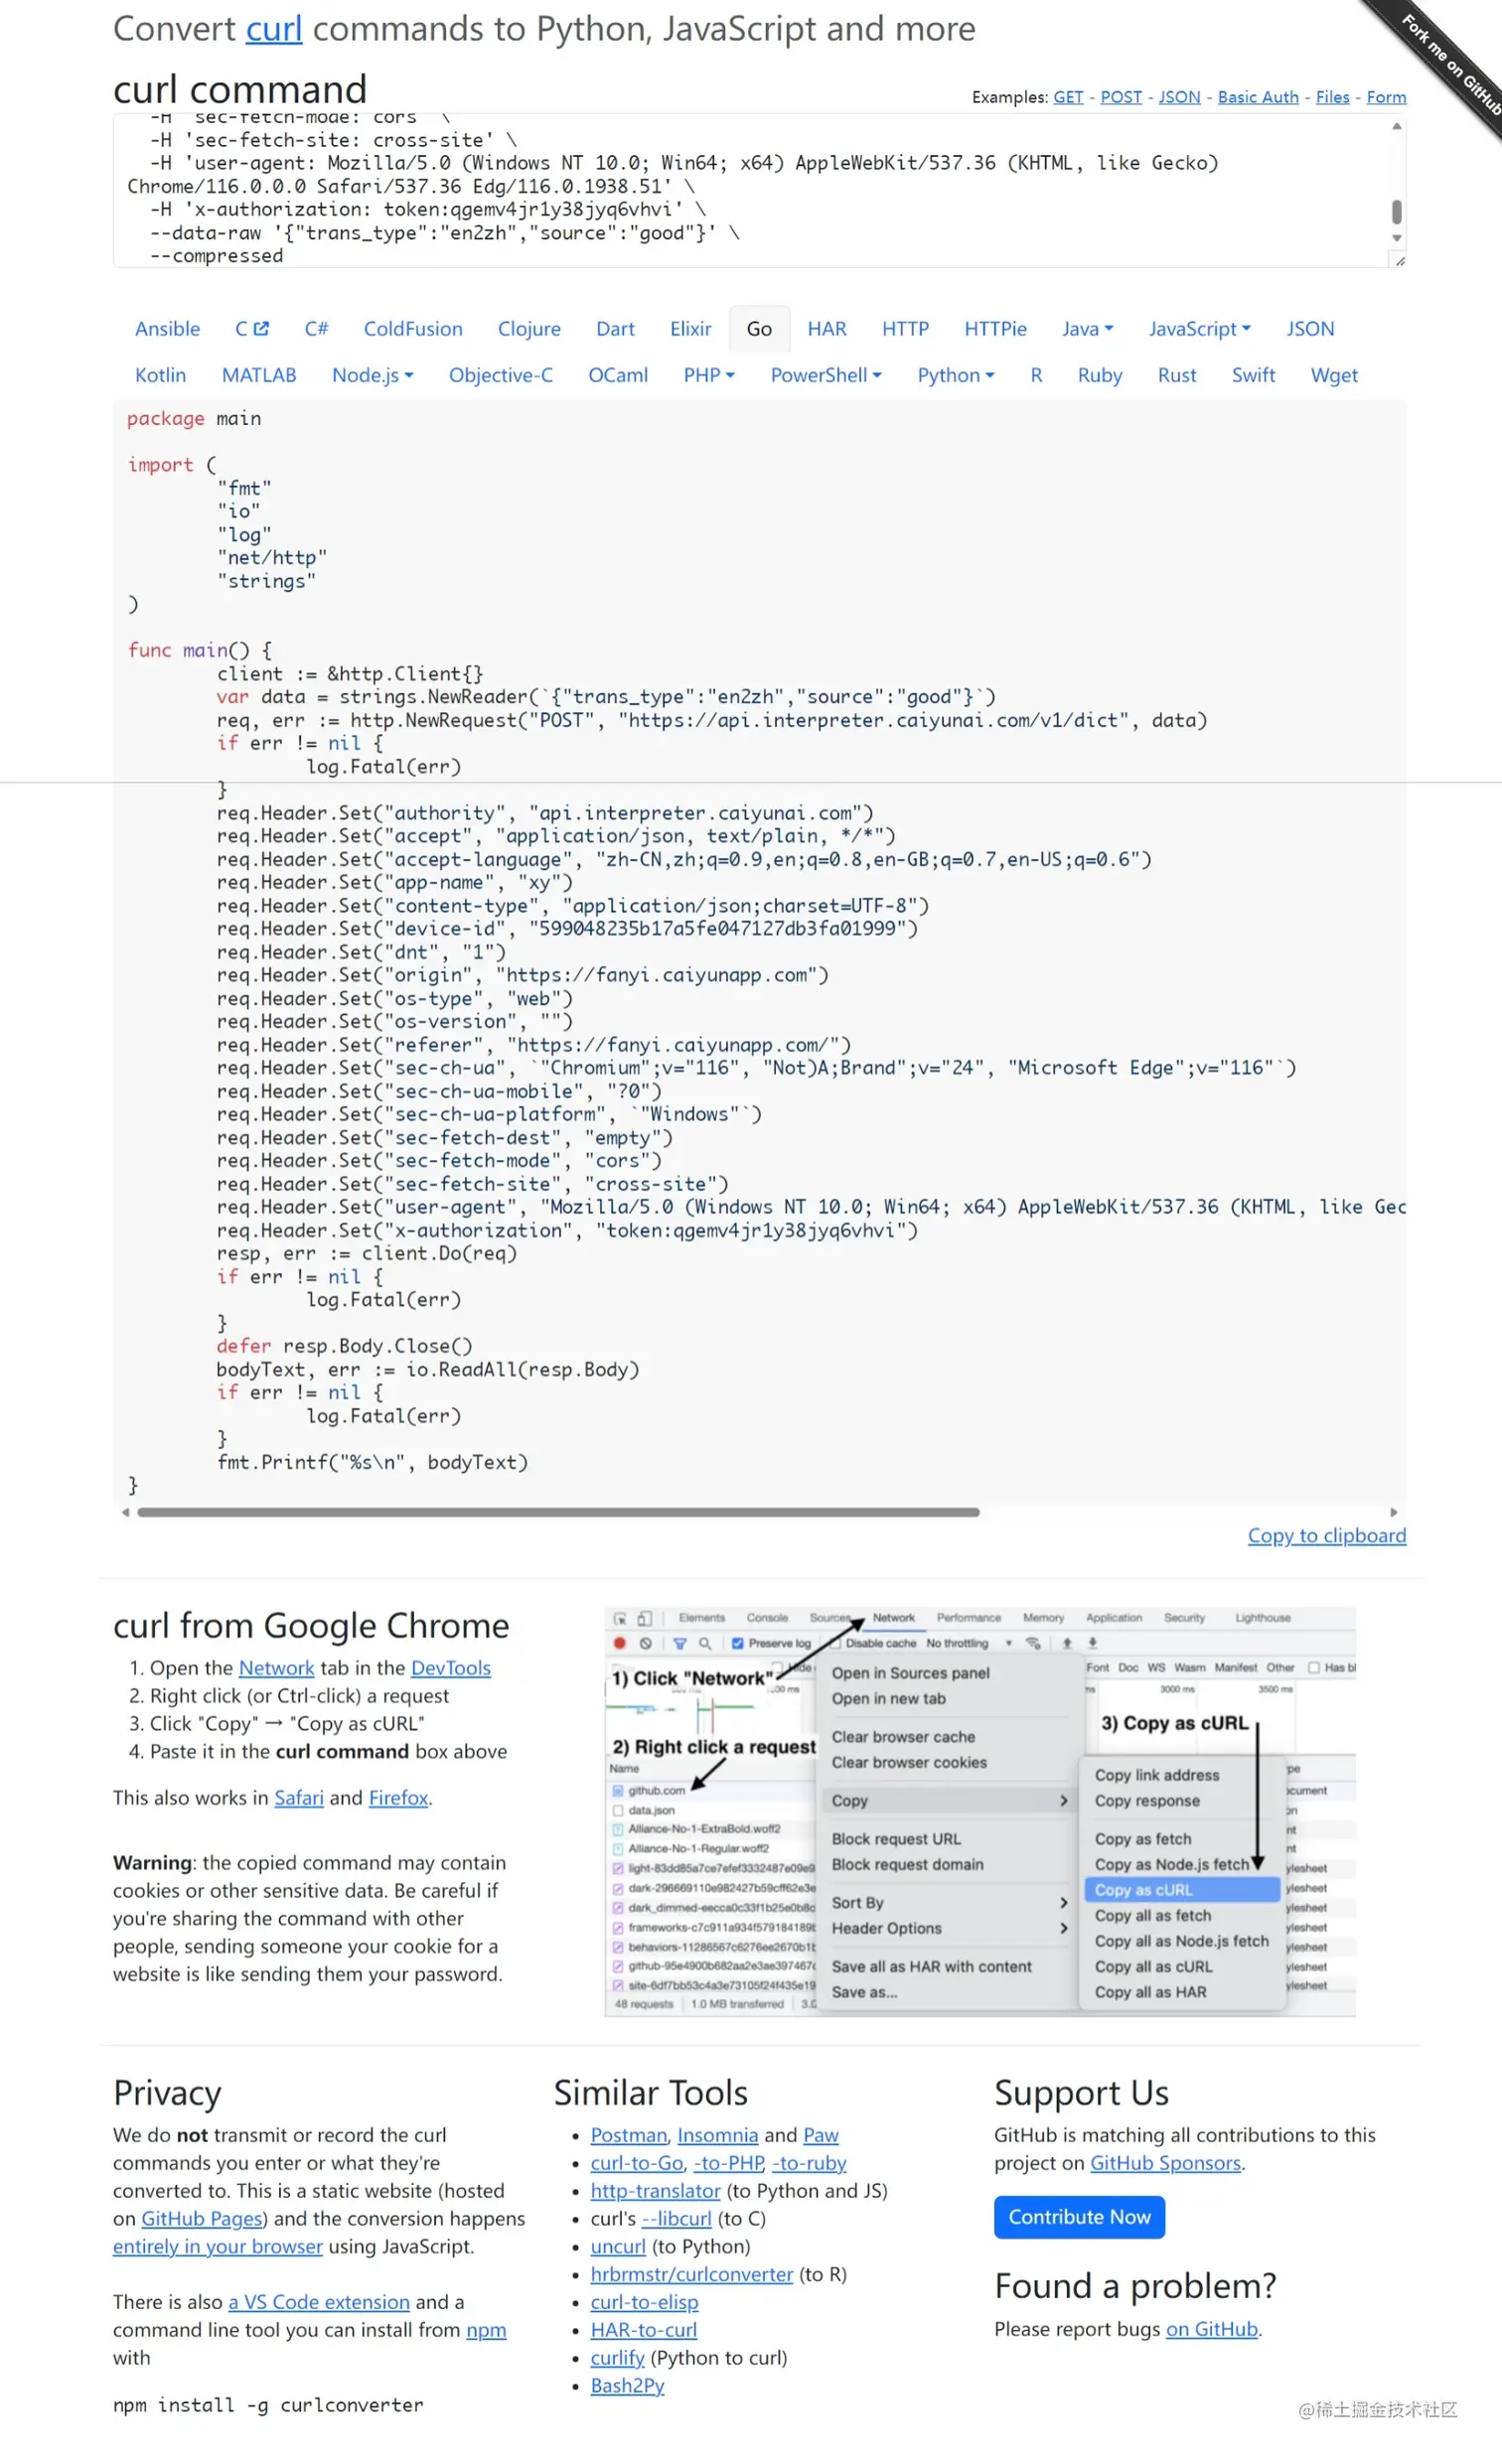The height and width of the screenshot is (2464, 1502).
Task: Switch to the Ansible tab
Action: (167, 329)
